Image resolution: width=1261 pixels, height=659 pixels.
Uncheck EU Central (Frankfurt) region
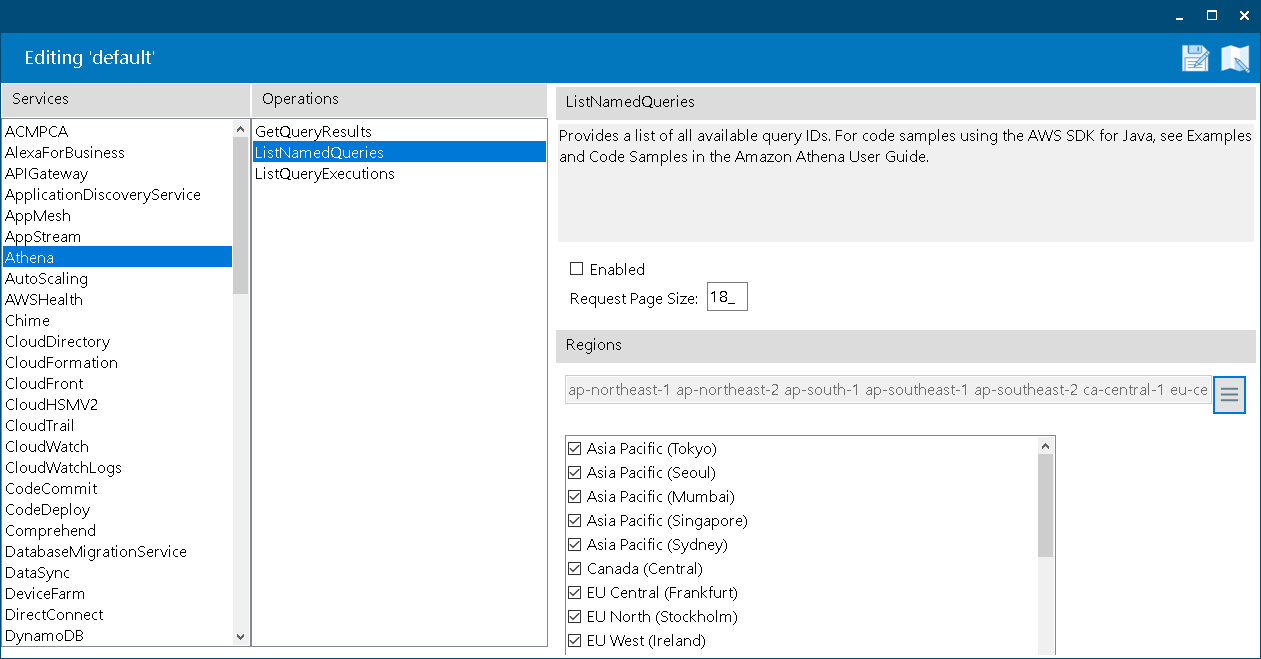coord(574,593)
